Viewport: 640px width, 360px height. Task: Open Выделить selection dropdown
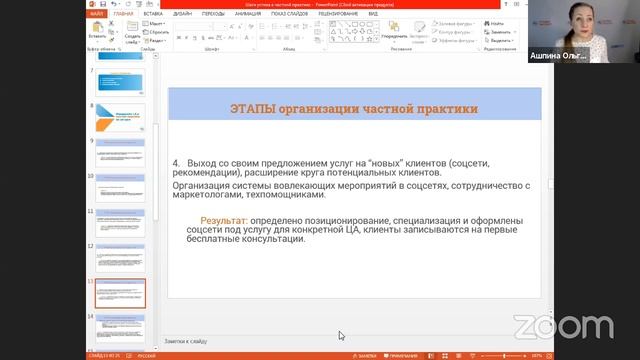499,40
